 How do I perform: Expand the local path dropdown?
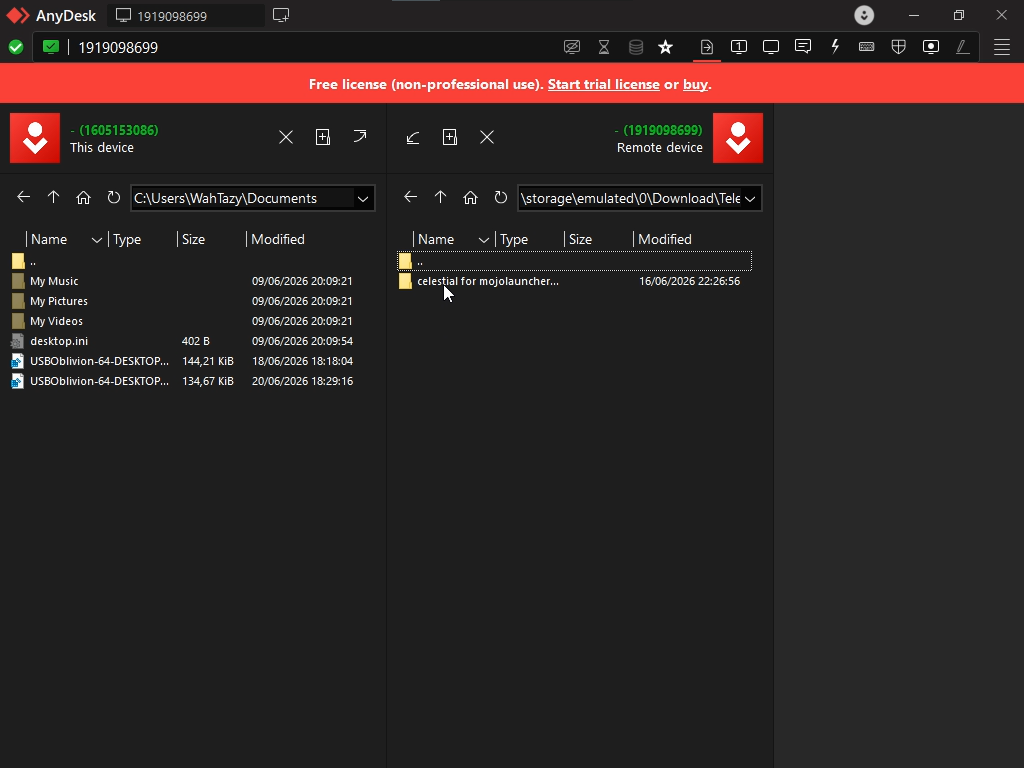tap(363, 199)
